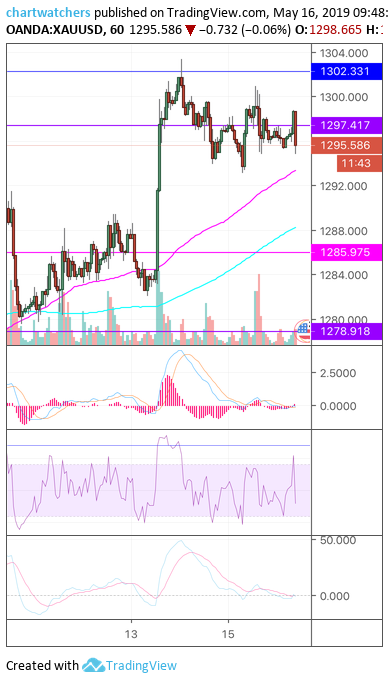The height and width of the screenshot is (683, 389).
Task: Click the TradingView logo at bottom
Action: pos(129,665)
